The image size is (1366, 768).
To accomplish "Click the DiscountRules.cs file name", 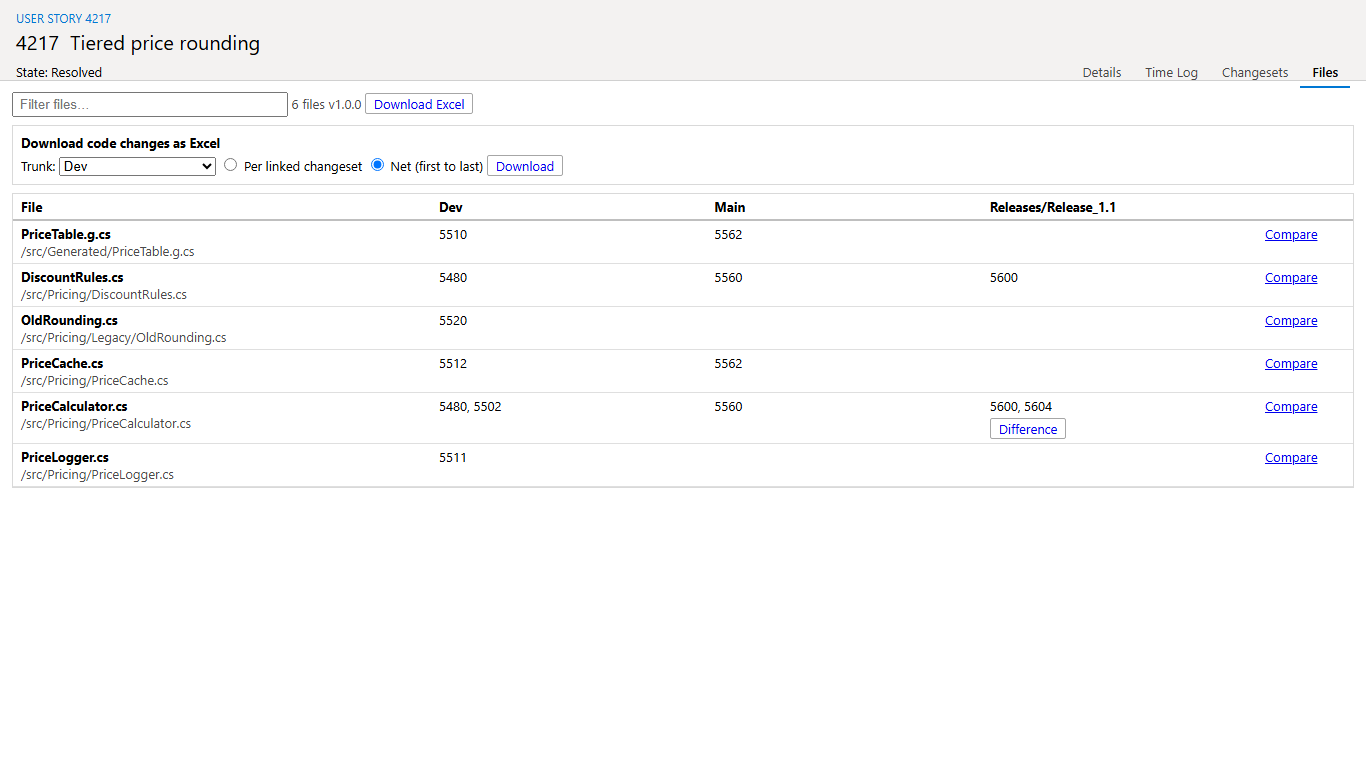I will [72, 278].
